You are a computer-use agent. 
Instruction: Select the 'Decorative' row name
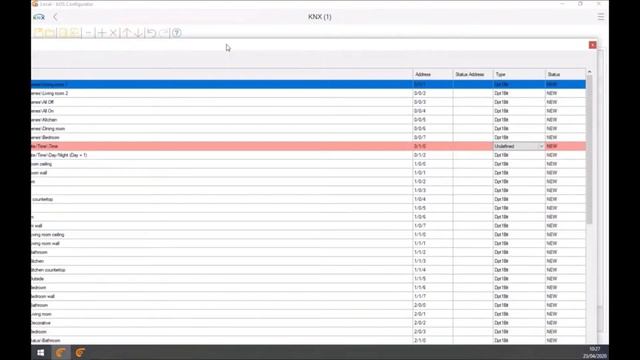[x=41, y=323]
